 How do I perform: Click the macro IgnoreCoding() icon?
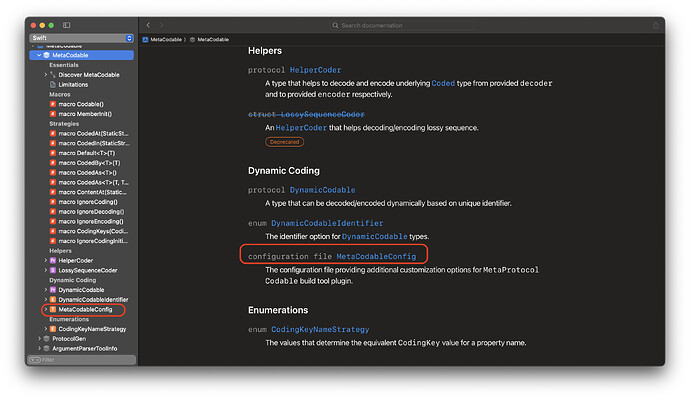53,202
